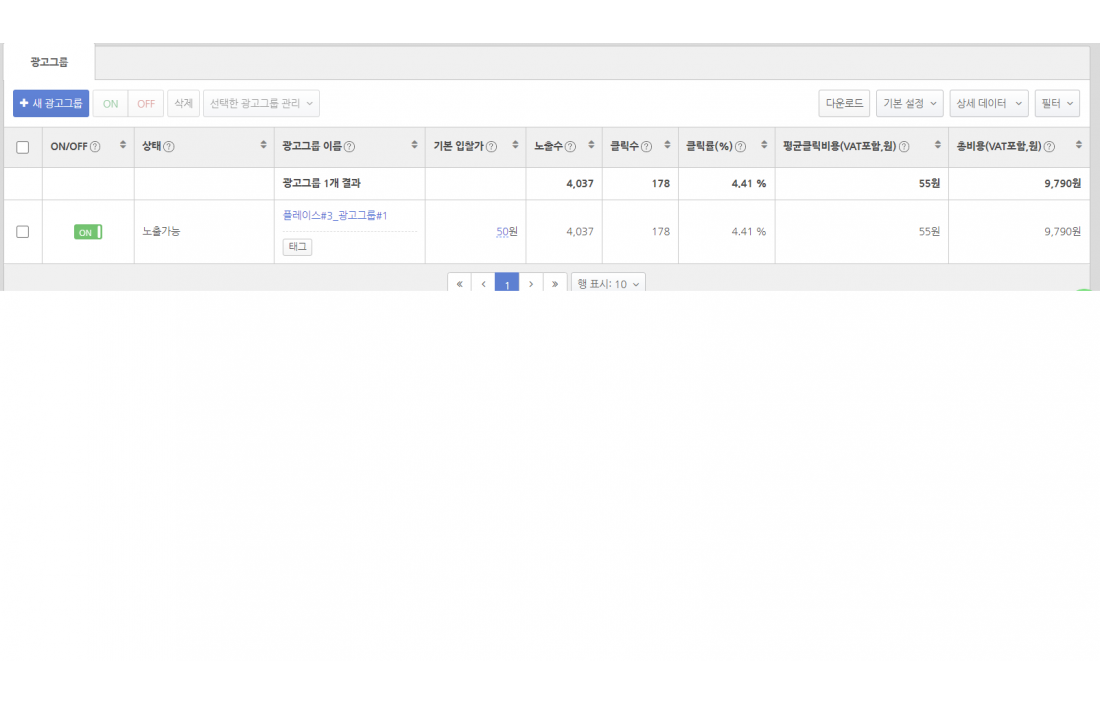The image size is (1100, 705).
Task: Check the row checkbox for 플레이스#3_광고그룹#1
Action: 23,232
